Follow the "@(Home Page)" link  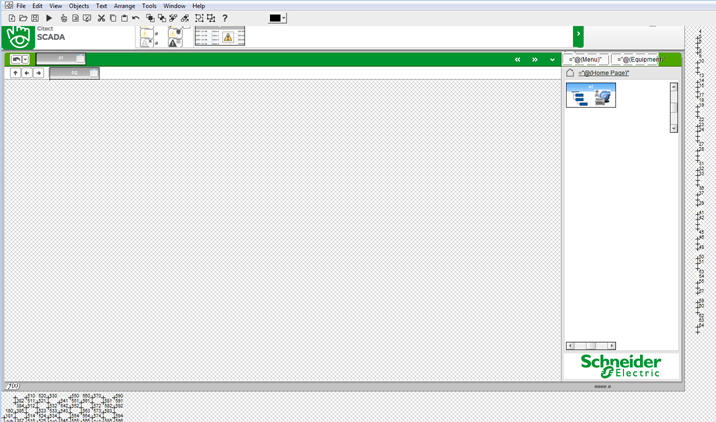tap(604, 73)
